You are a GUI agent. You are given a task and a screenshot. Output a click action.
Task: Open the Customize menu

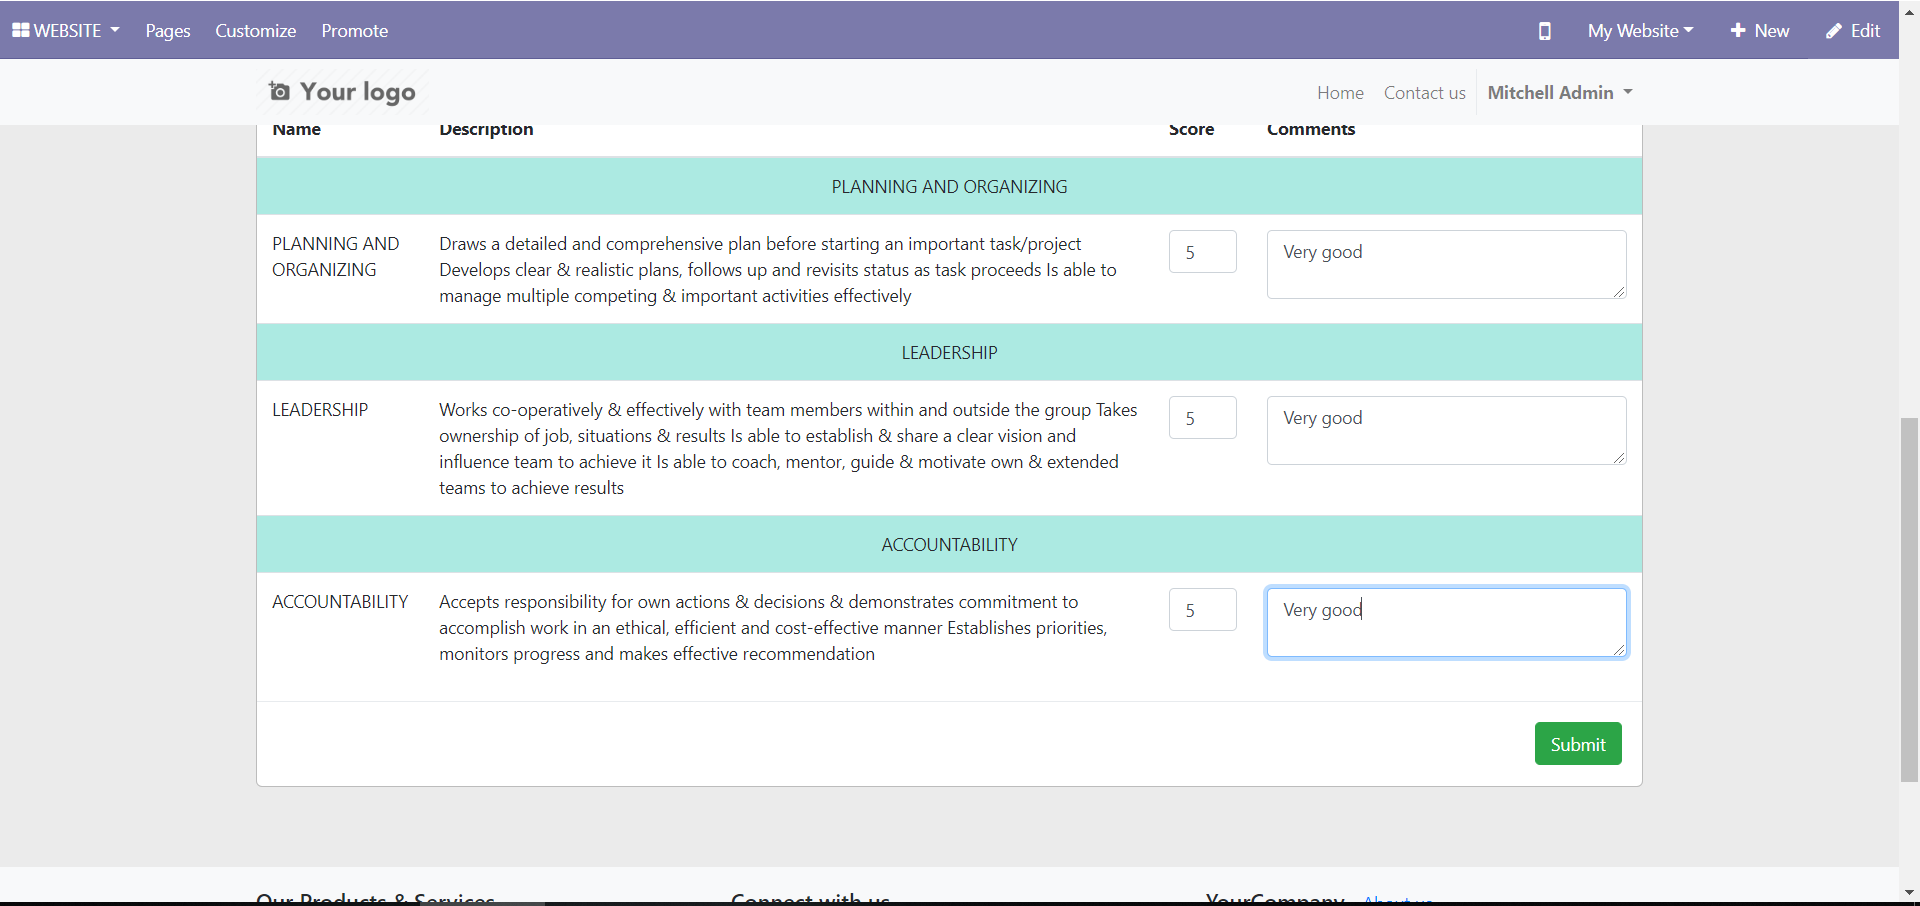pyautogui.click(x=256, y=31)
